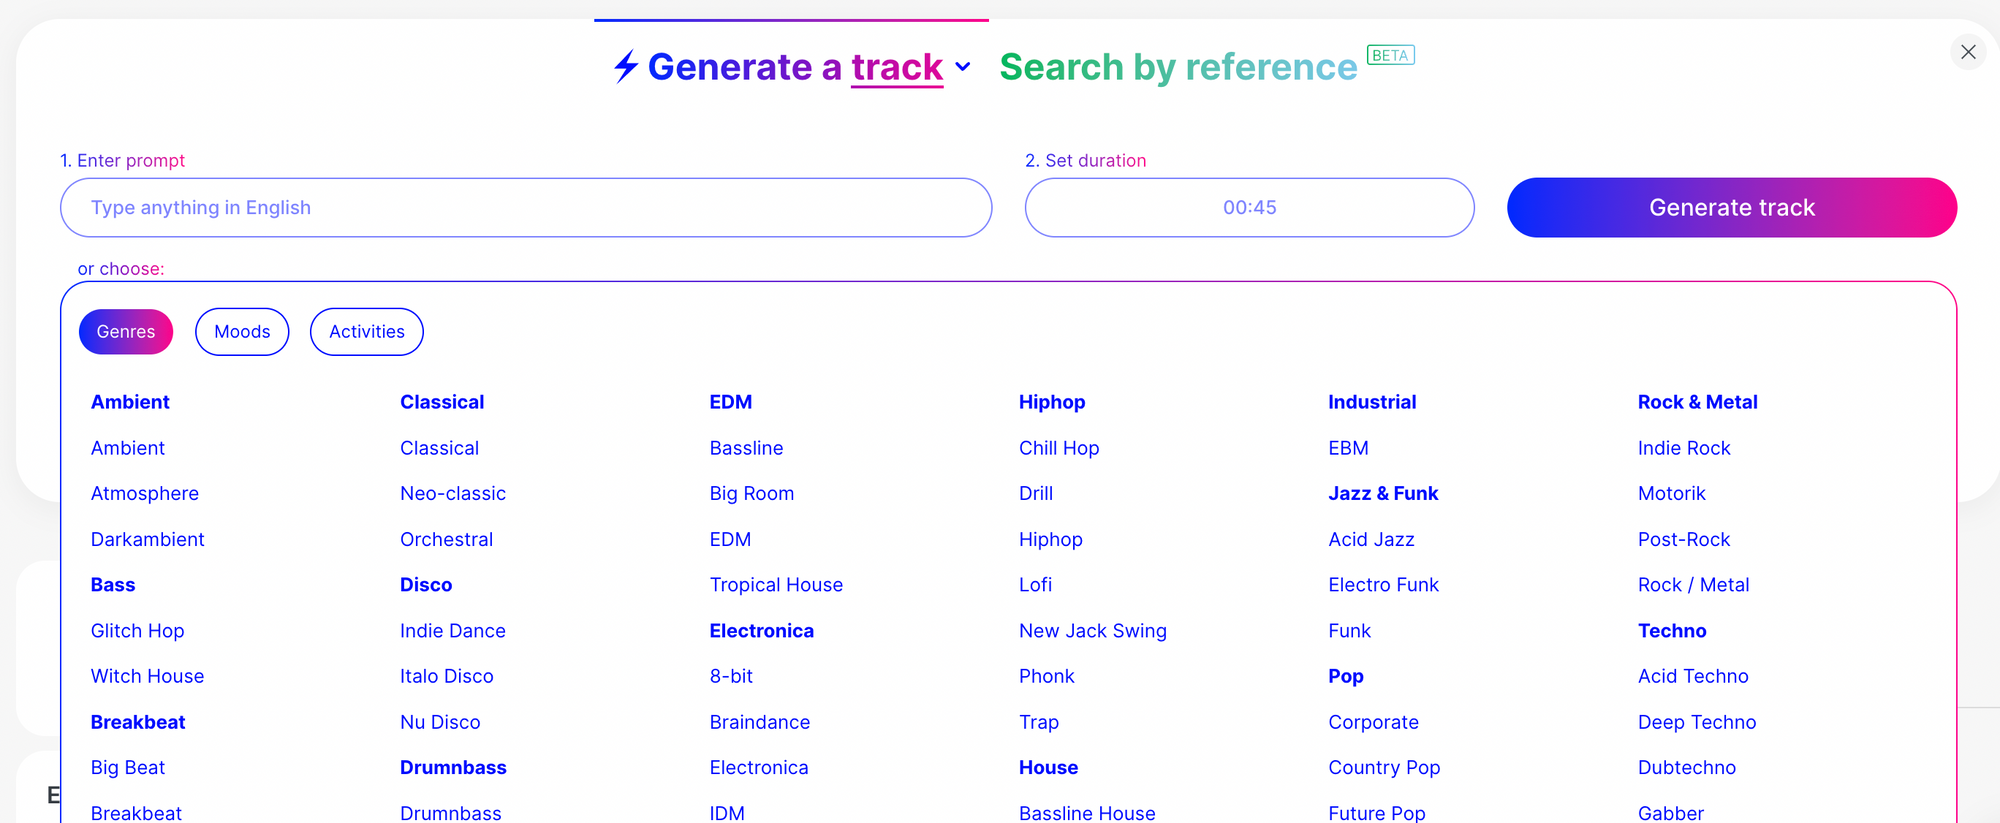Choose the Nu Disco genre
Screen dimensions: 2000x823
coord(440,722)
